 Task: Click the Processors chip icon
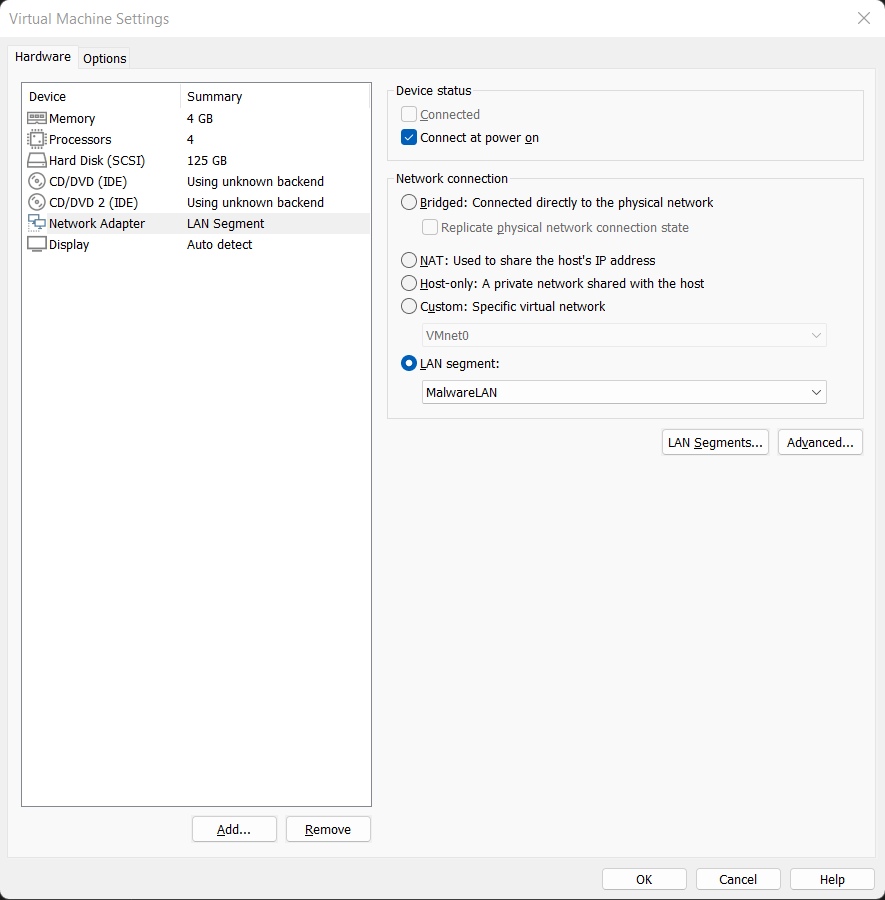tap(37, 139)
